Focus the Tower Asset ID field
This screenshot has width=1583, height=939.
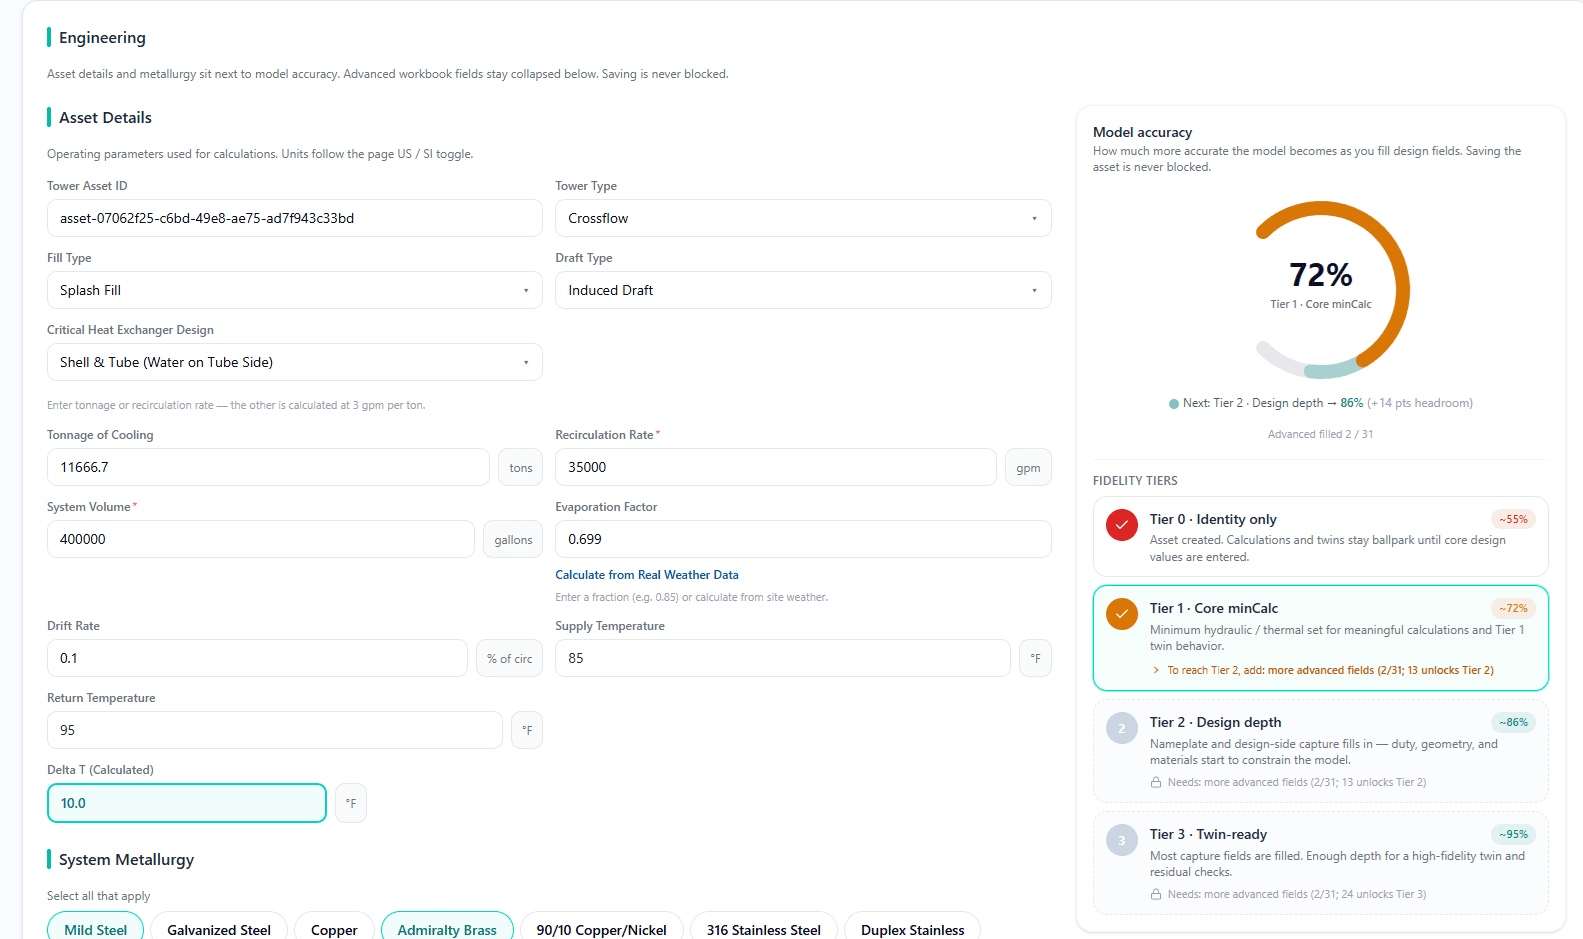295,218
